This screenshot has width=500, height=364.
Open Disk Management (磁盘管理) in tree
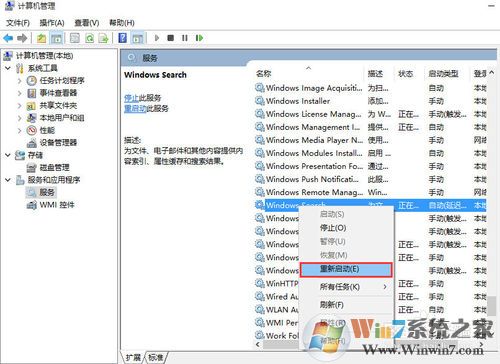[x=54, y=167]
